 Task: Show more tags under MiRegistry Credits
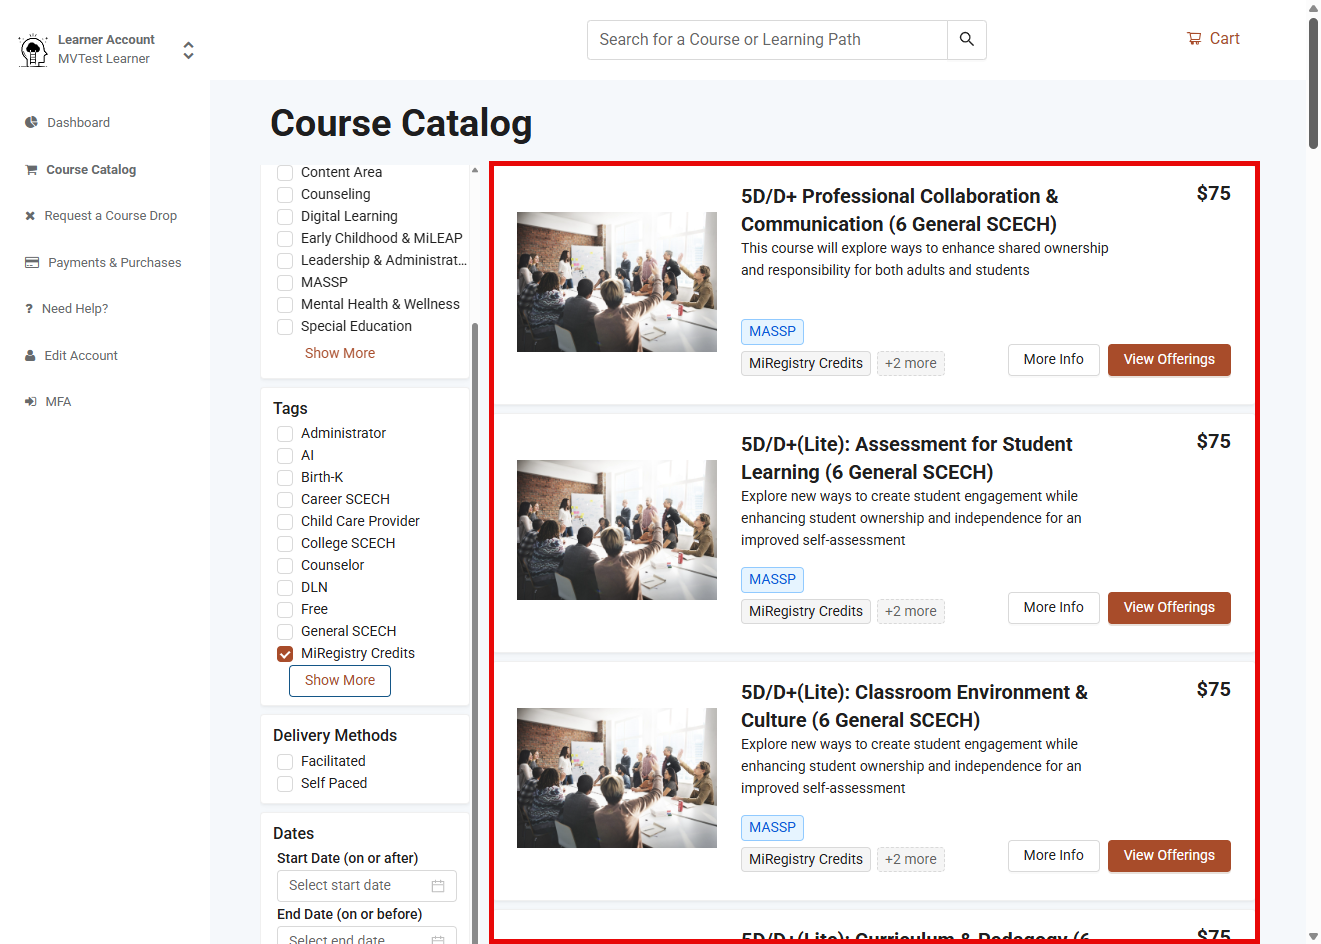340,681
